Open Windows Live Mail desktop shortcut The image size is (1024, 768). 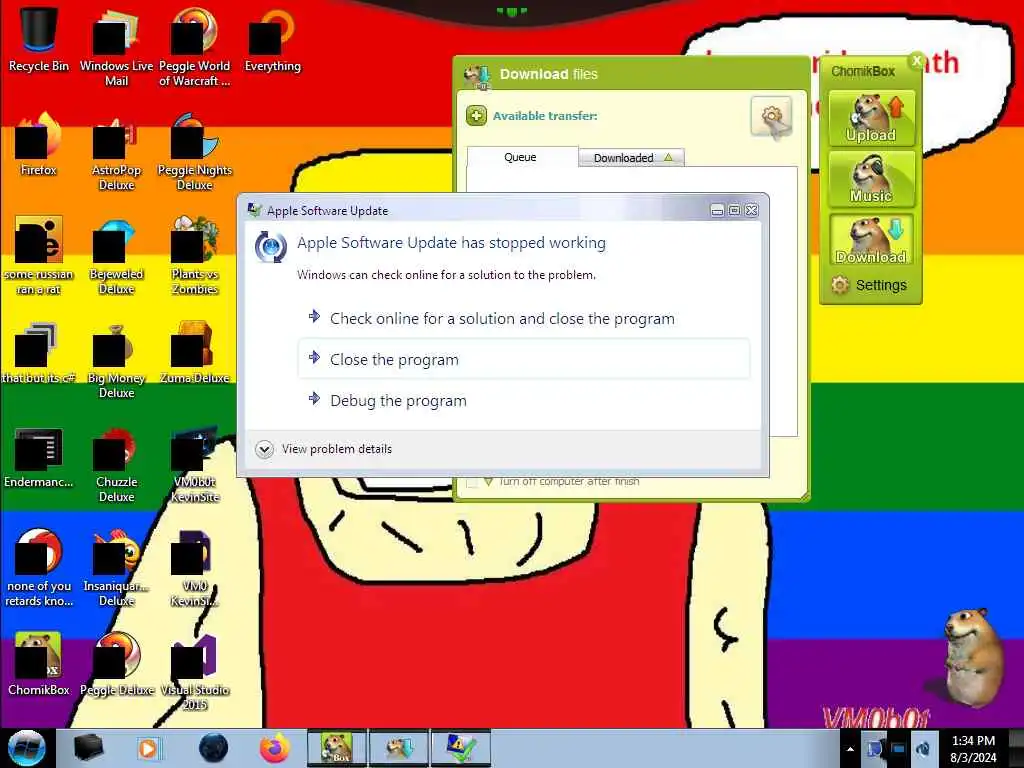tap(116, 46)
